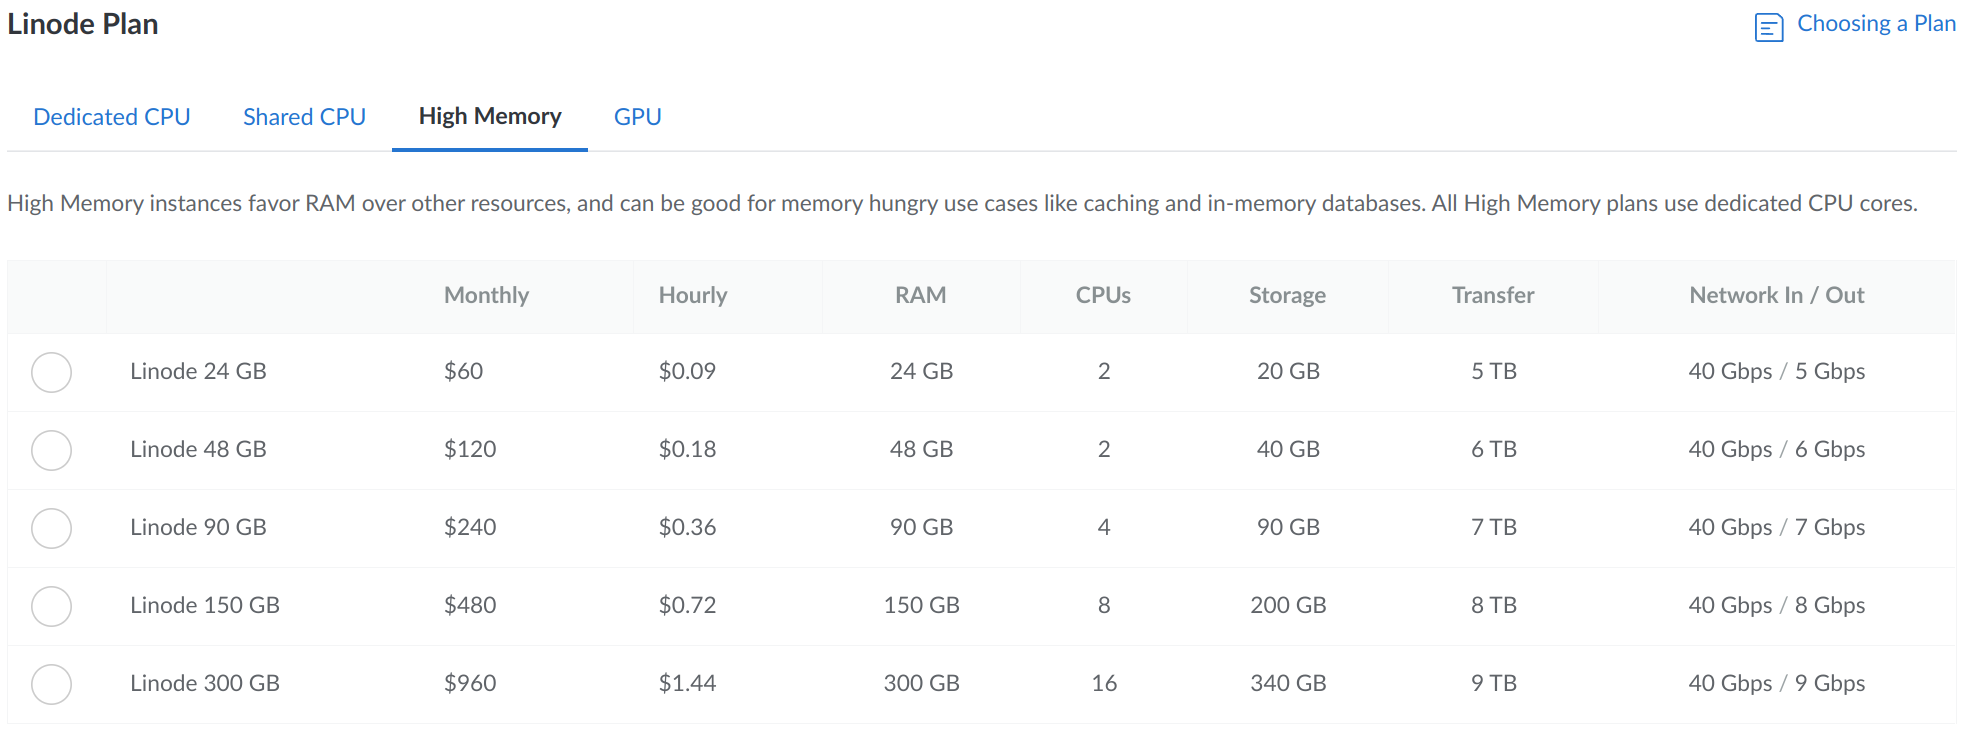Click the Linode 24 GB plan name

coord(198,372)
